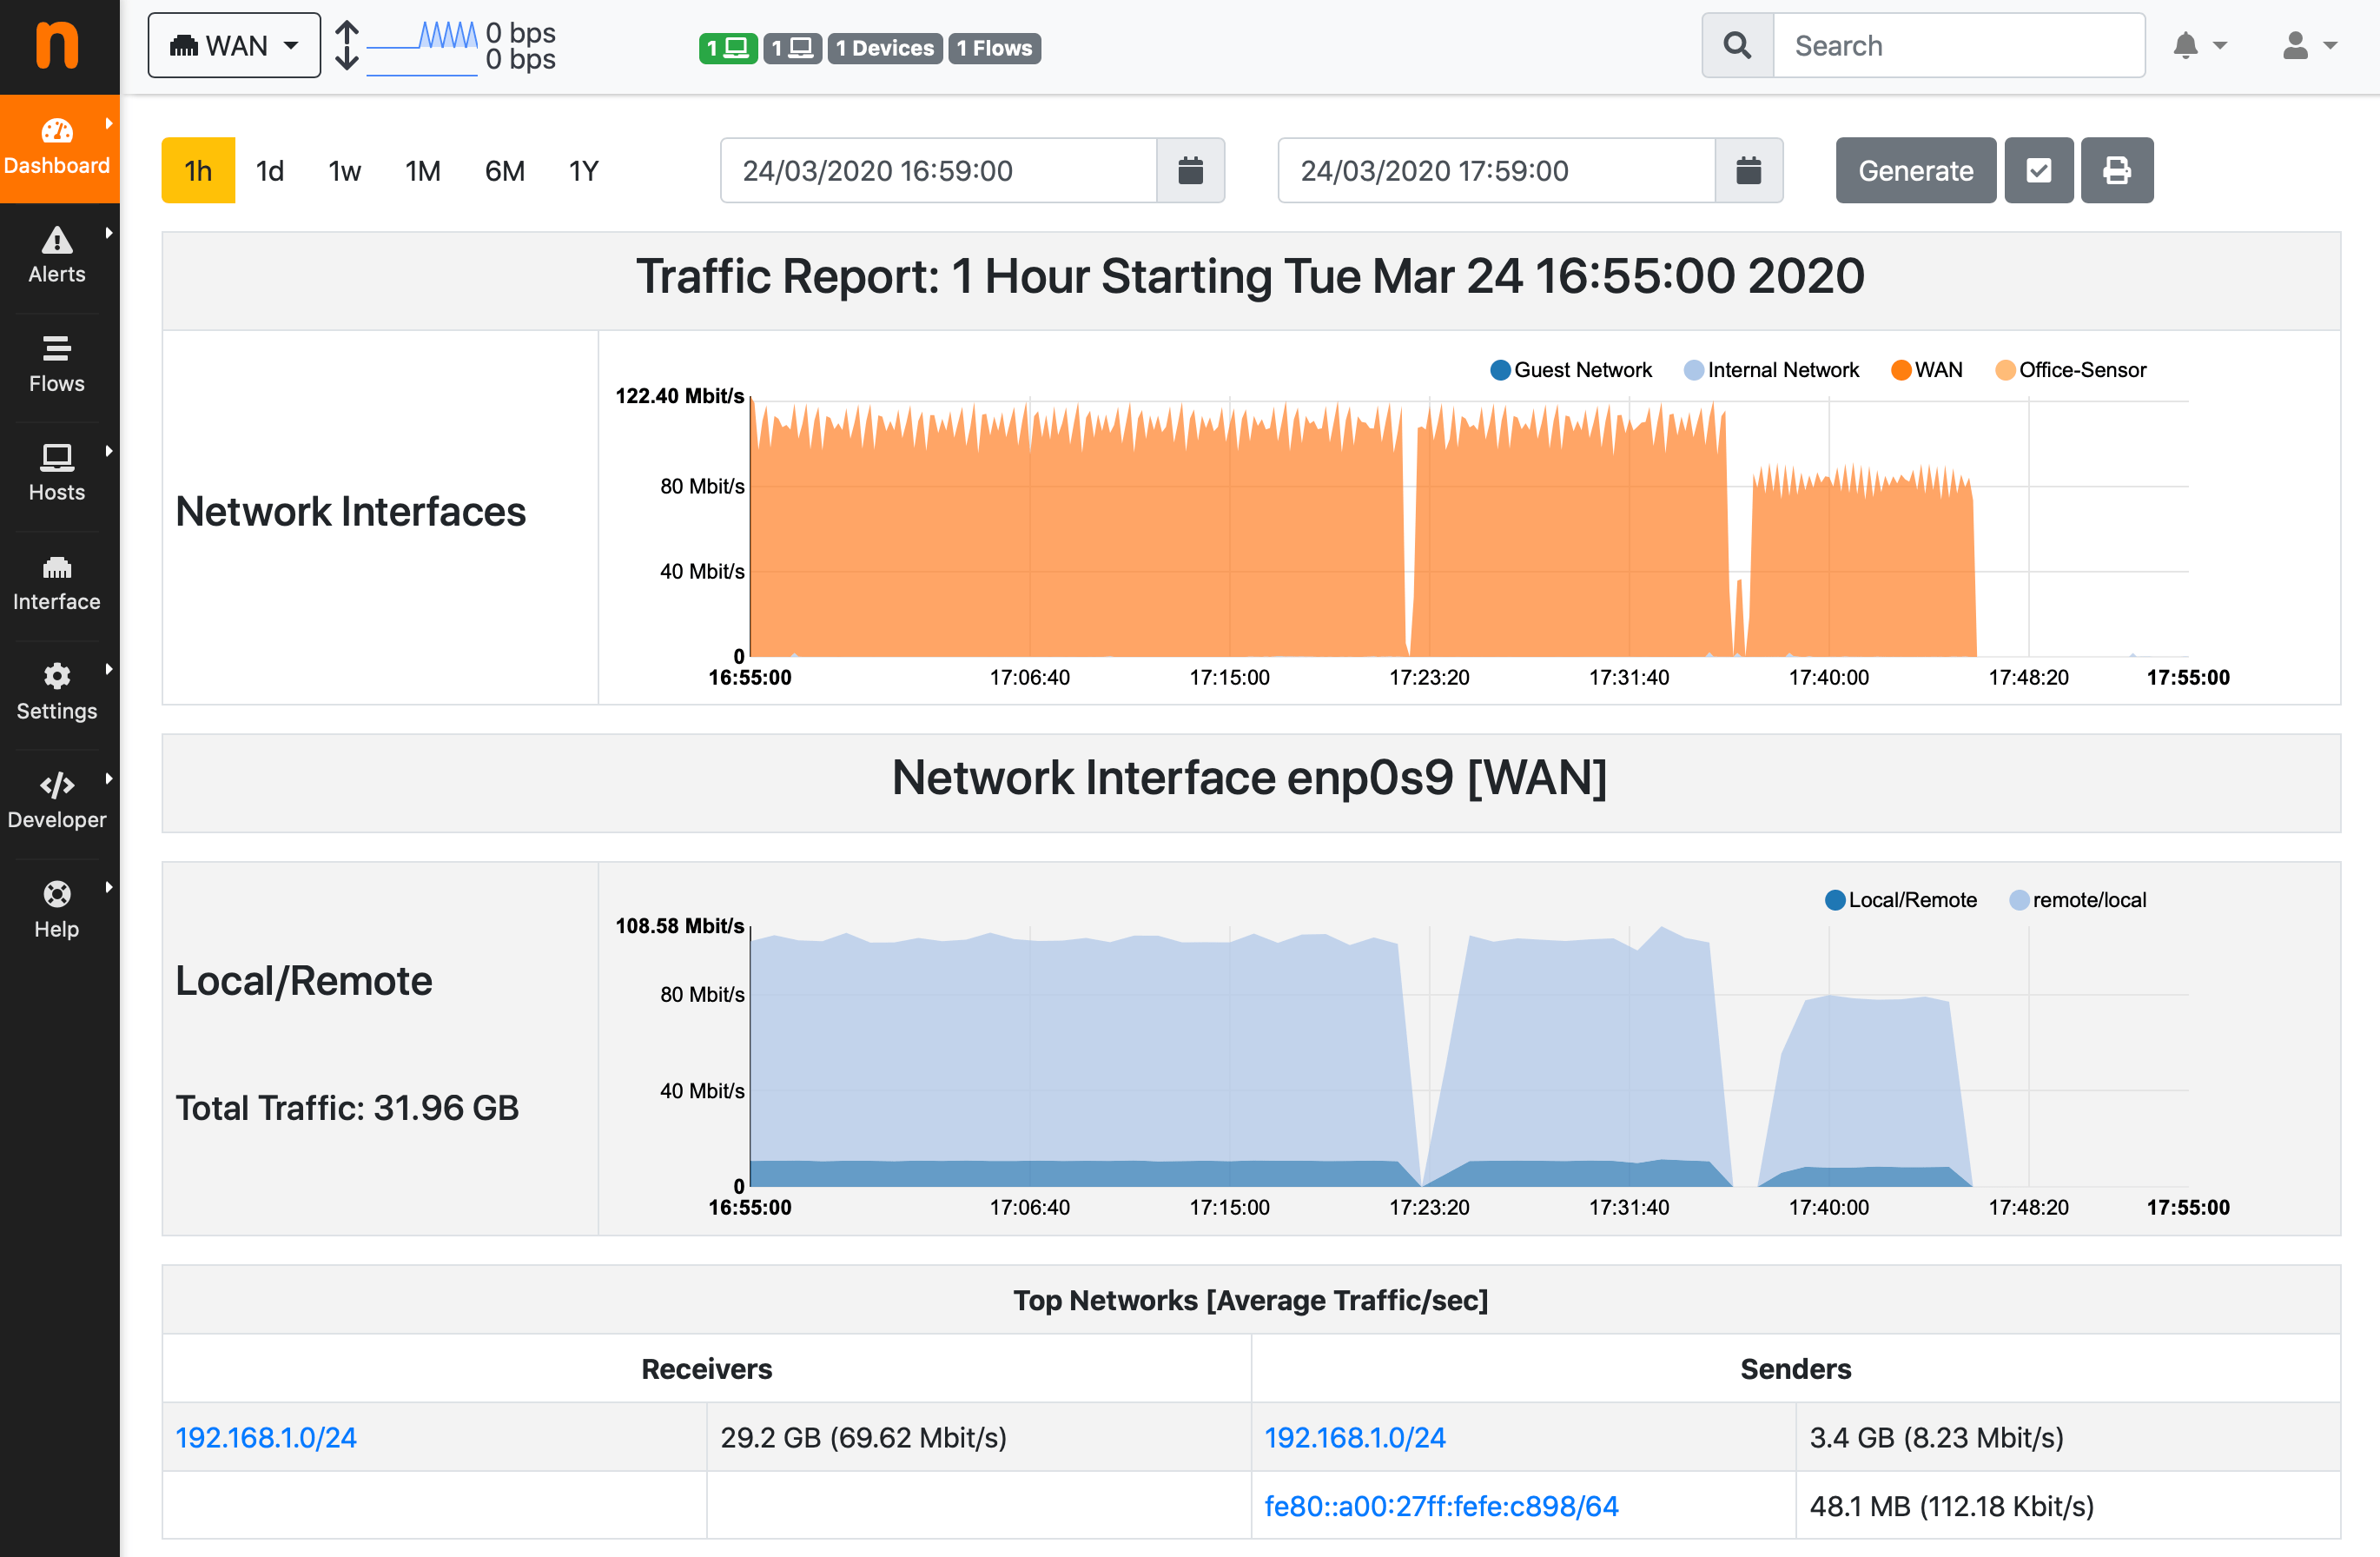Switch to the 1M time range
This screenshot has height=1557, width=2380.
[423, 171]
